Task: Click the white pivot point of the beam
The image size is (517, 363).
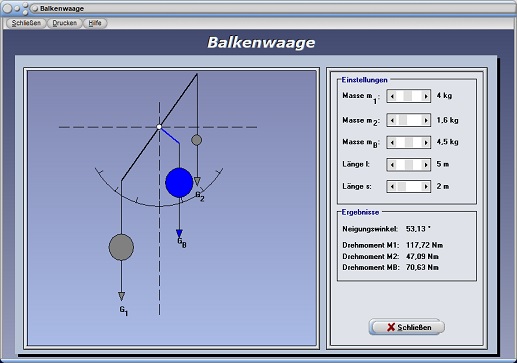Action: click(x=159, y=127)
